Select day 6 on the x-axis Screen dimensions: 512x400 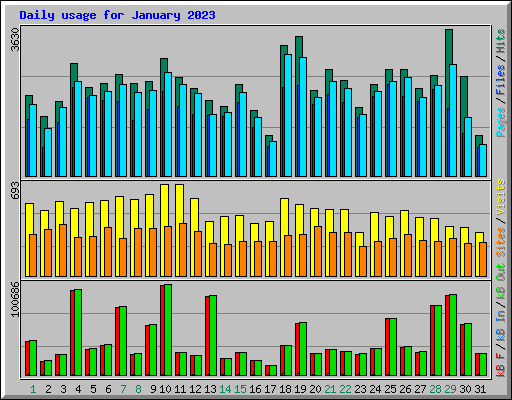pos(108,389)
